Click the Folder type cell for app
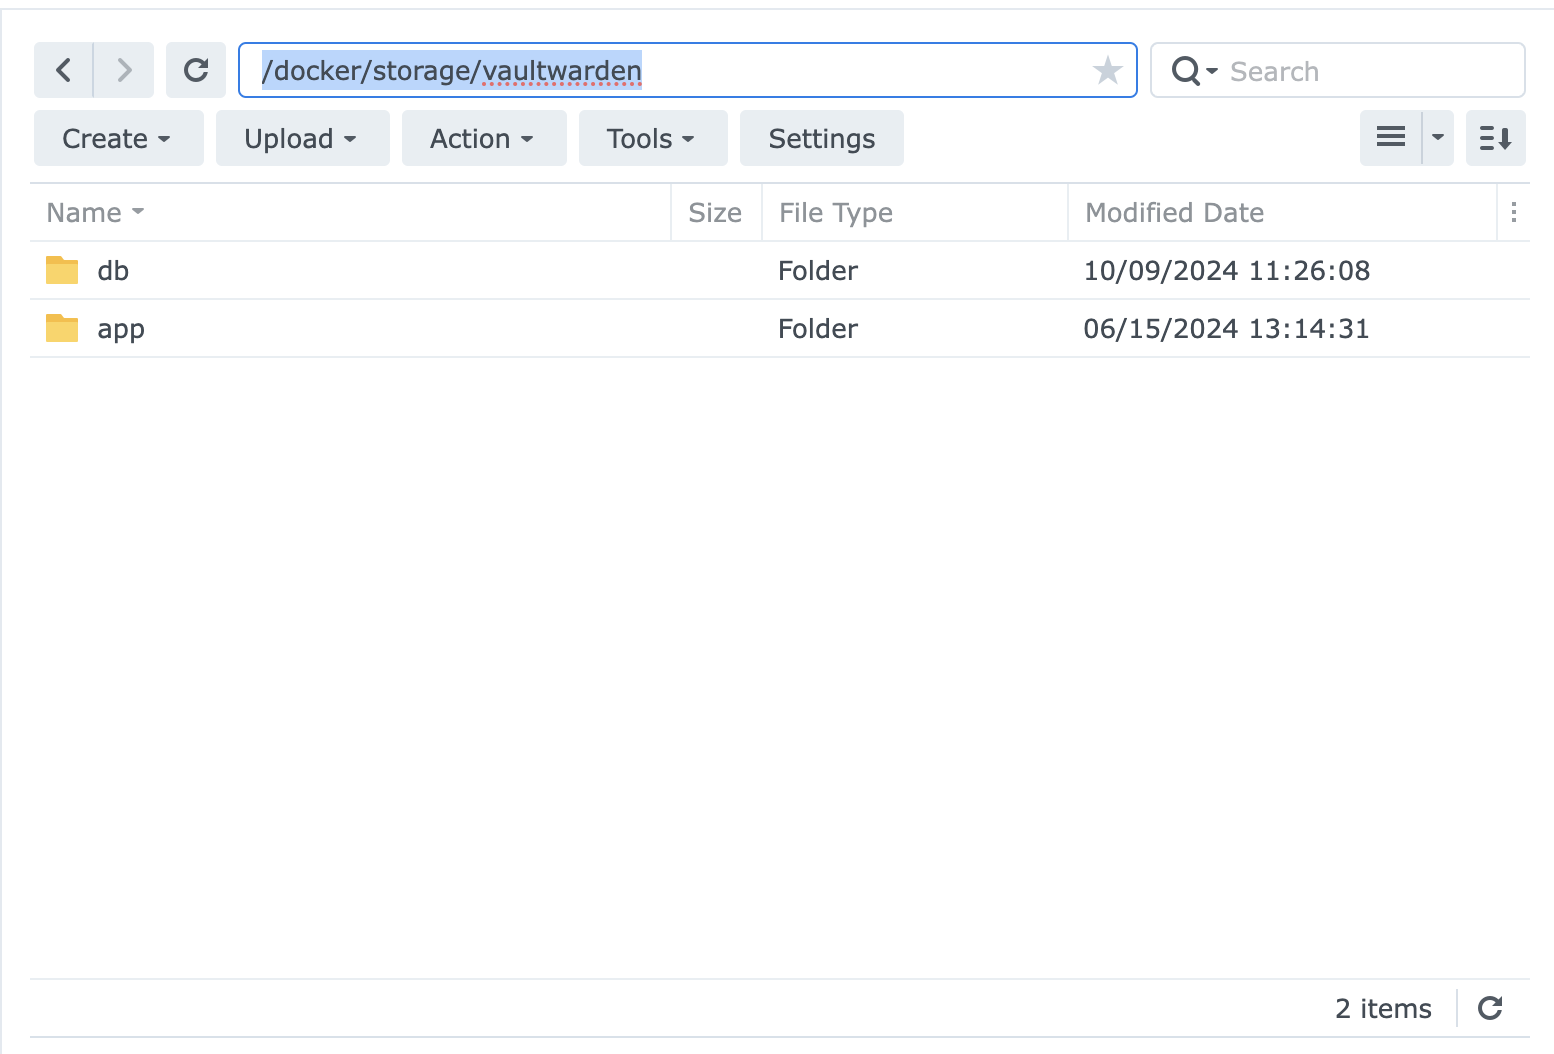This screenshot has height=1054, width=1554. click(818, 329)
